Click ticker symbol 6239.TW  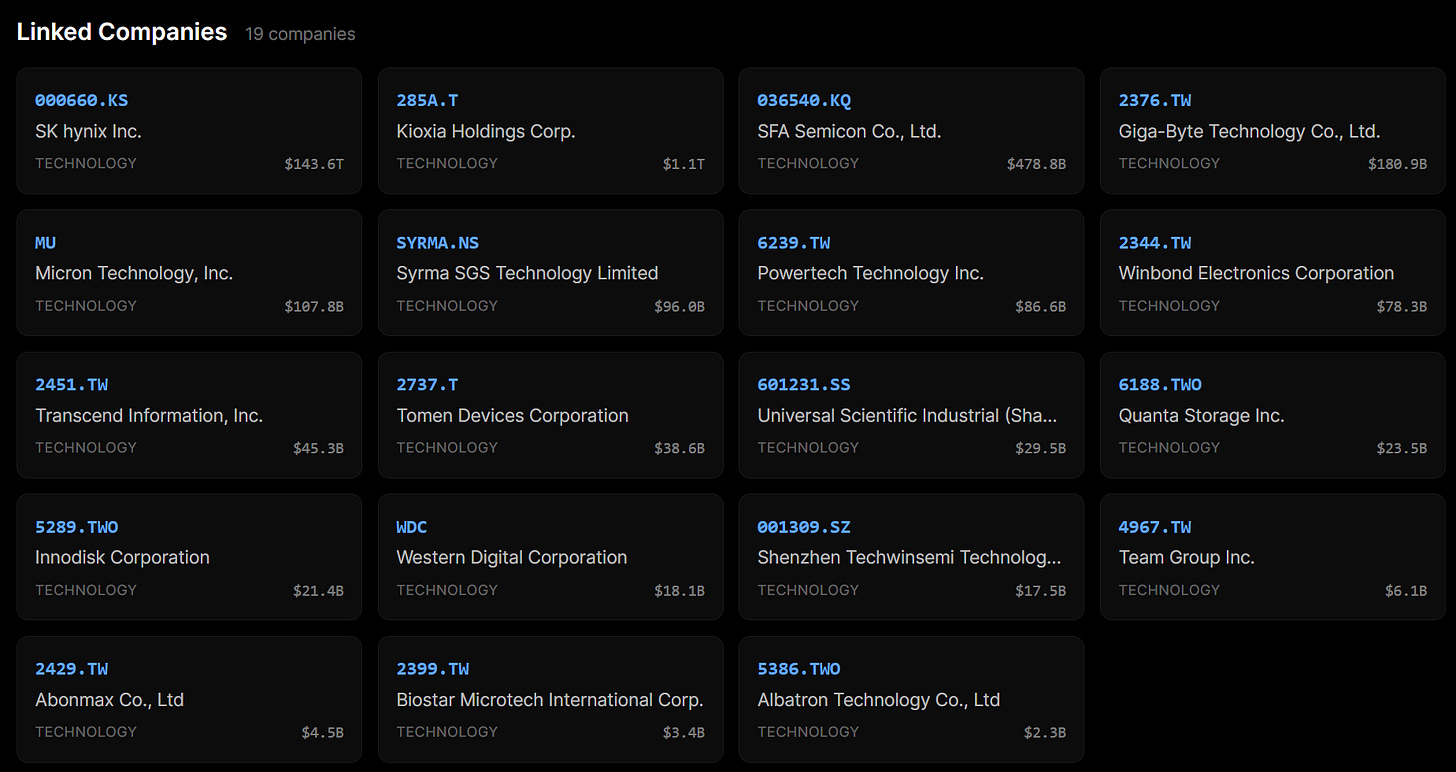click(x=794, y=243)
